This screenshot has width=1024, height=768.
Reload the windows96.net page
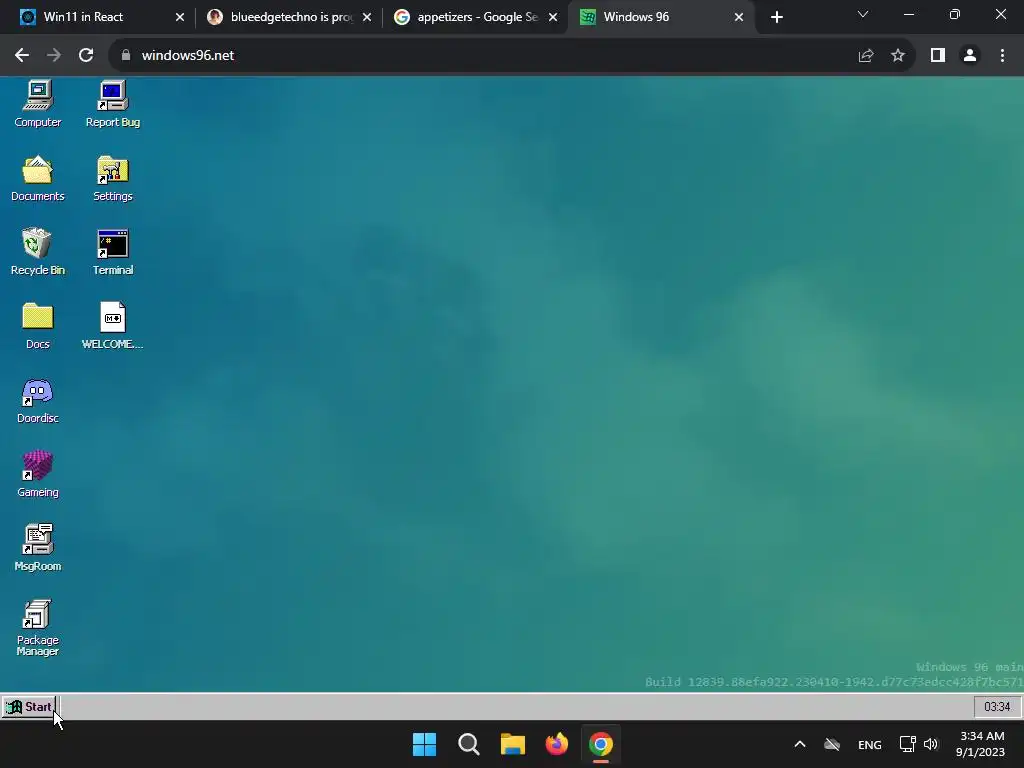coord(86,56)
